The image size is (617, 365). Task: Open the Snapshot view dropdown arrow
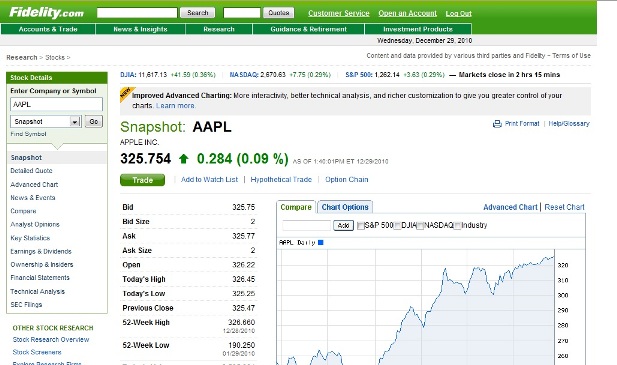(75, 122)
